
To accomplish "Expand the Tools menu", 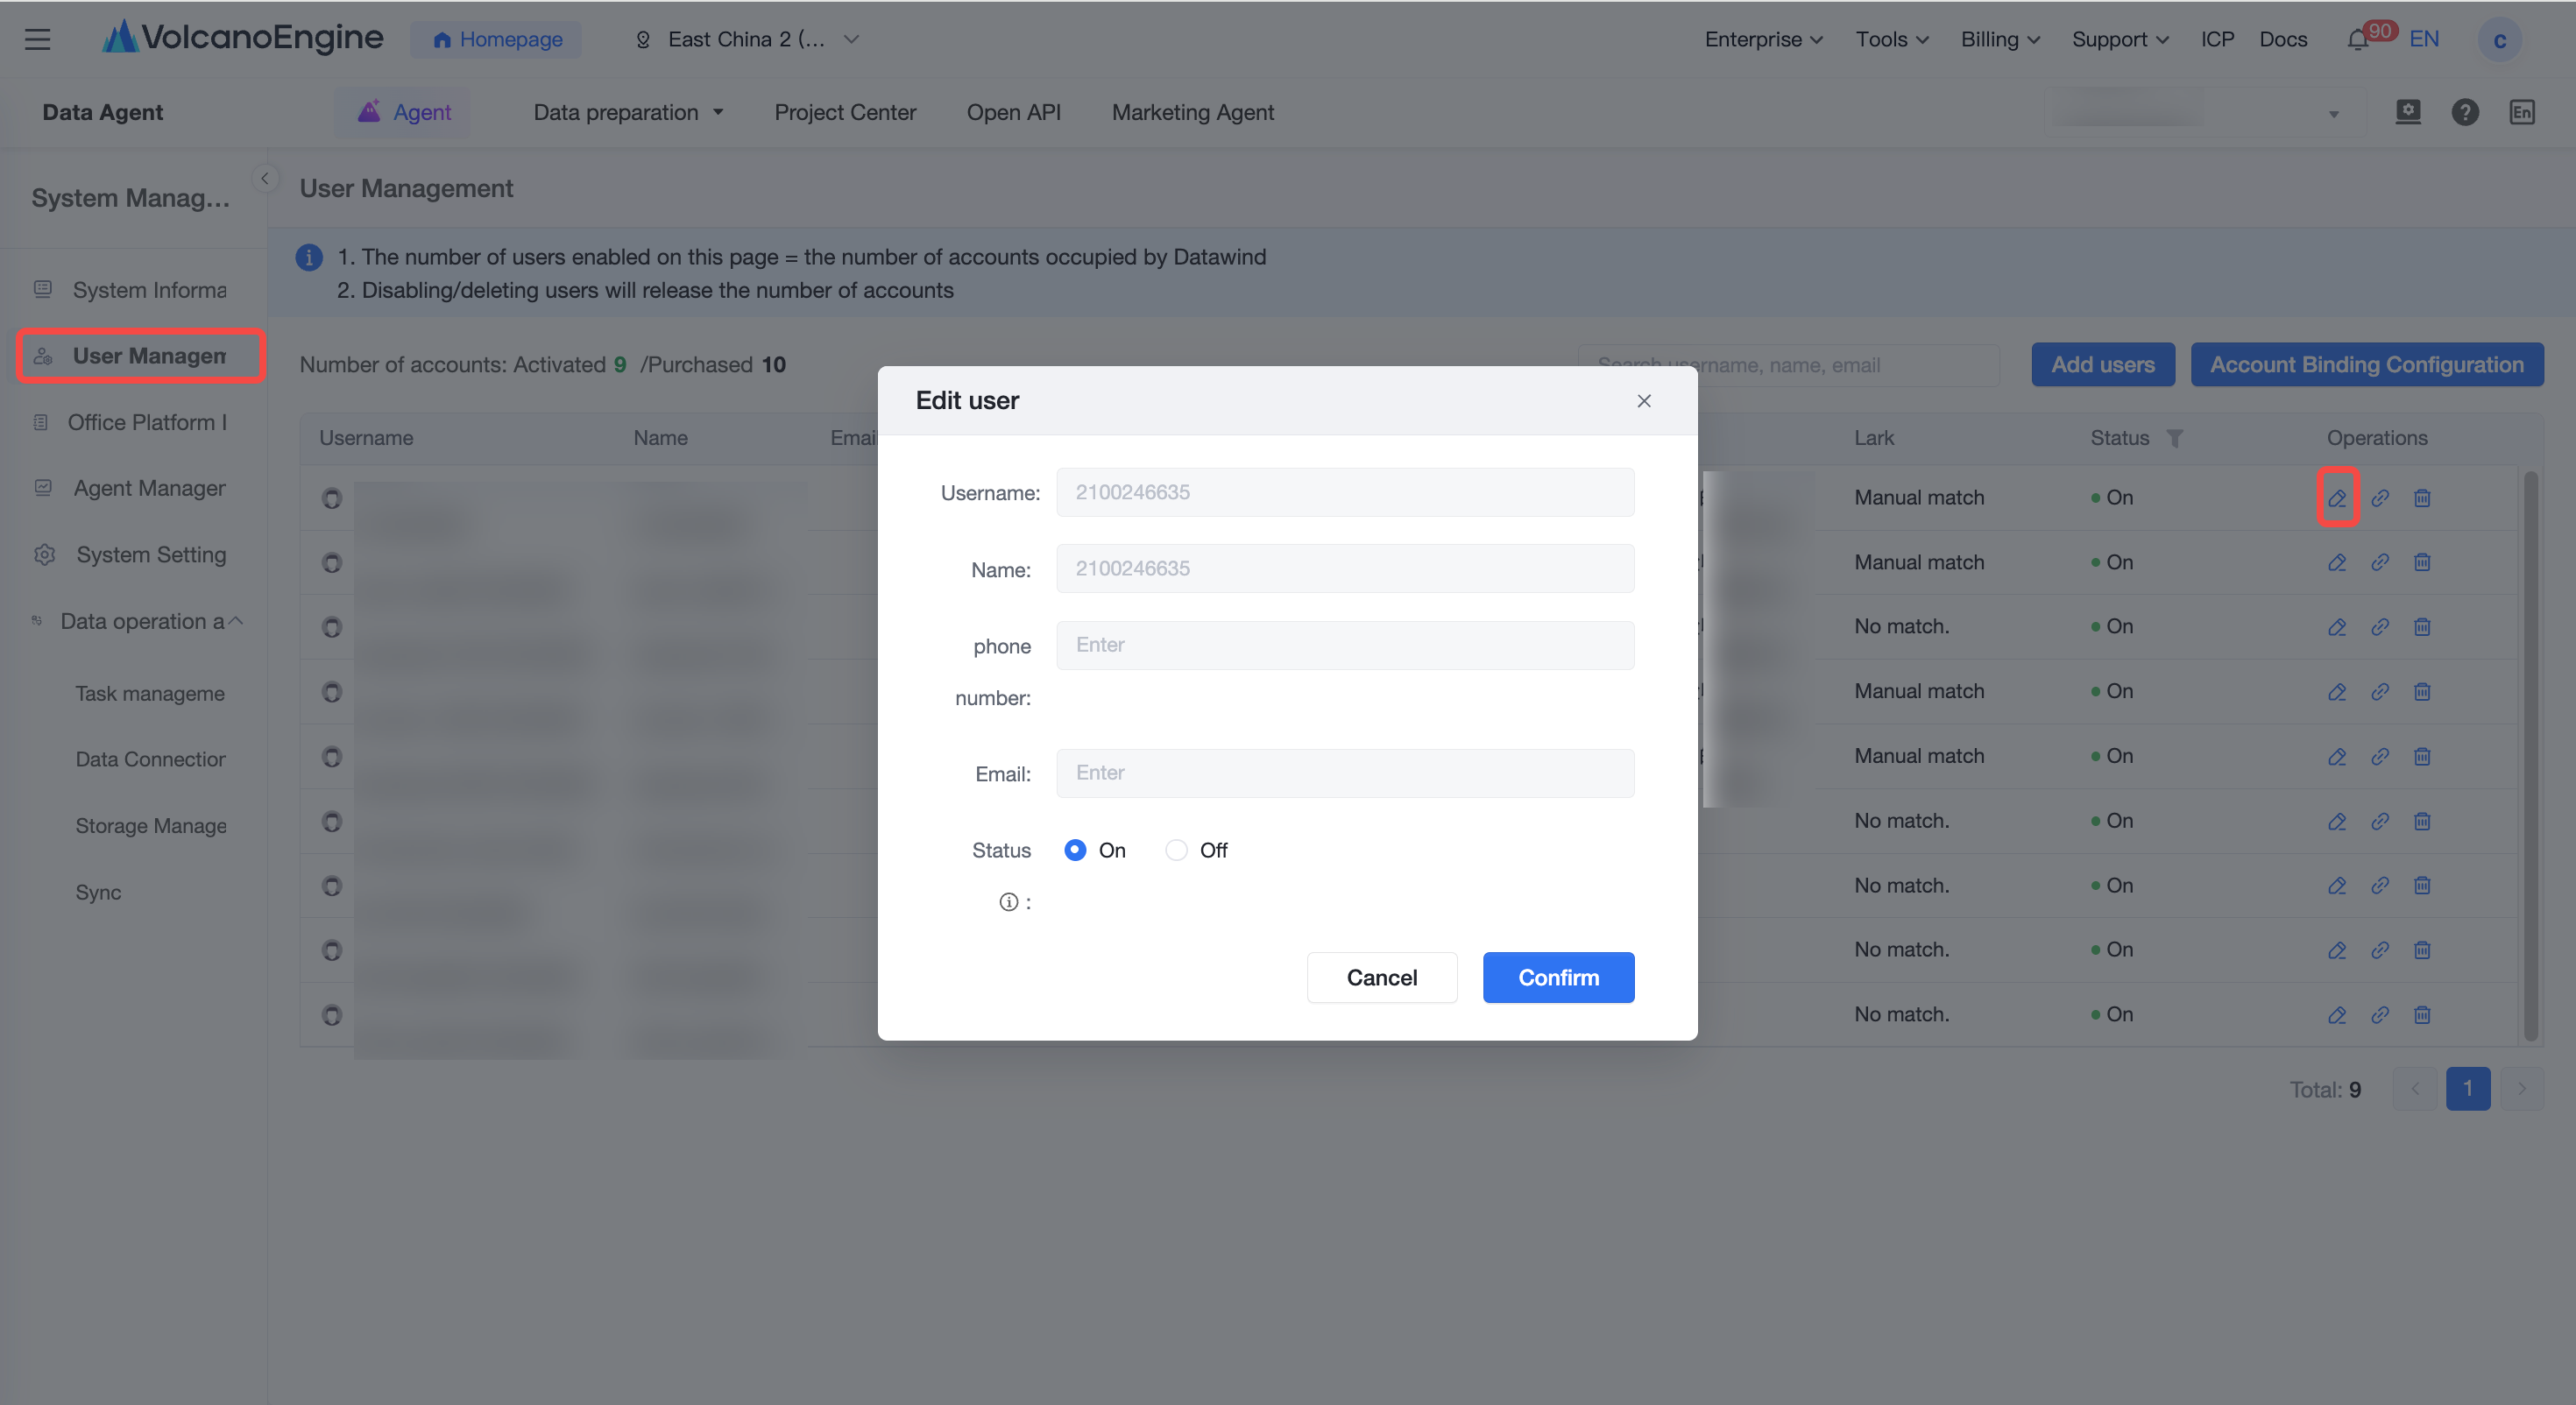I will coord(1892,39).
